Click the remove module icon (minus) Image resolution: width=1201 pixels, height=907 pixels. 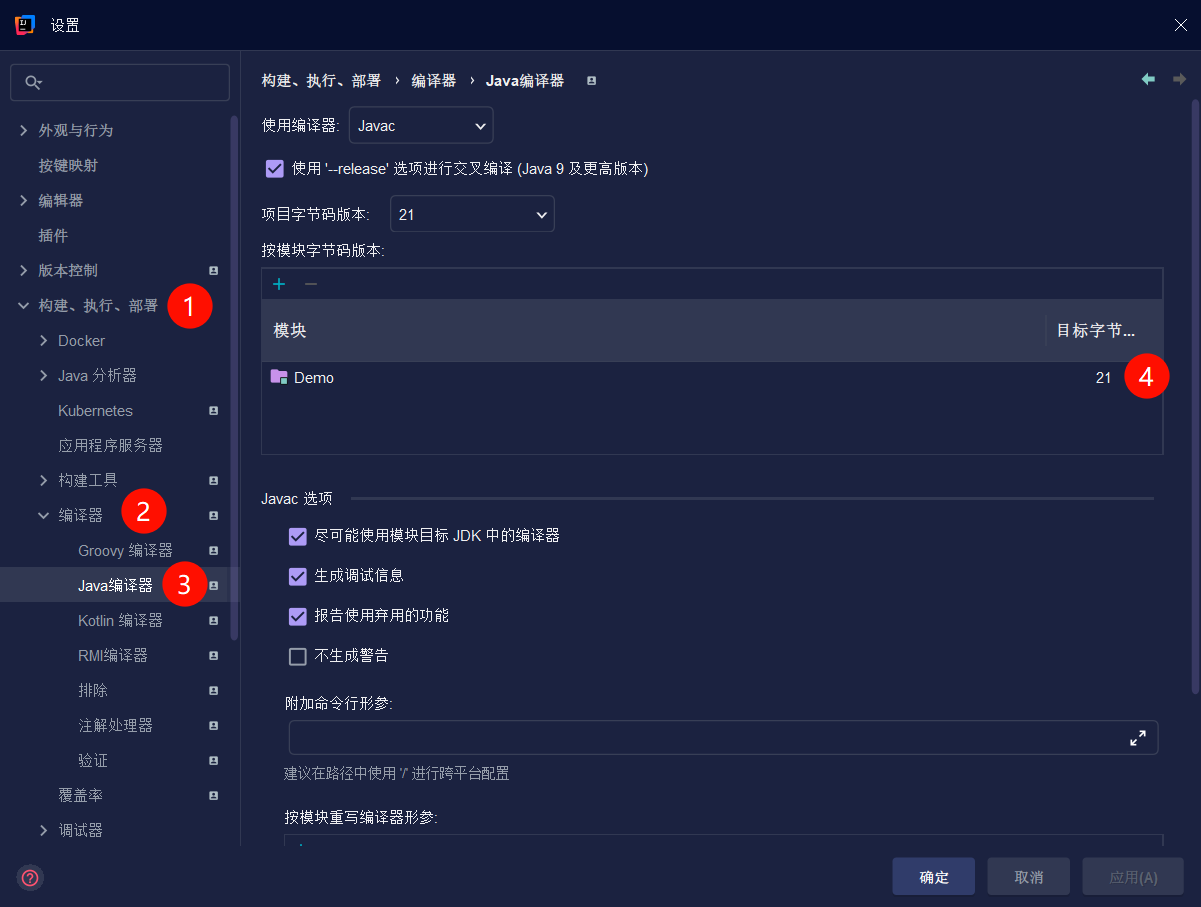[x=310, y=284]
